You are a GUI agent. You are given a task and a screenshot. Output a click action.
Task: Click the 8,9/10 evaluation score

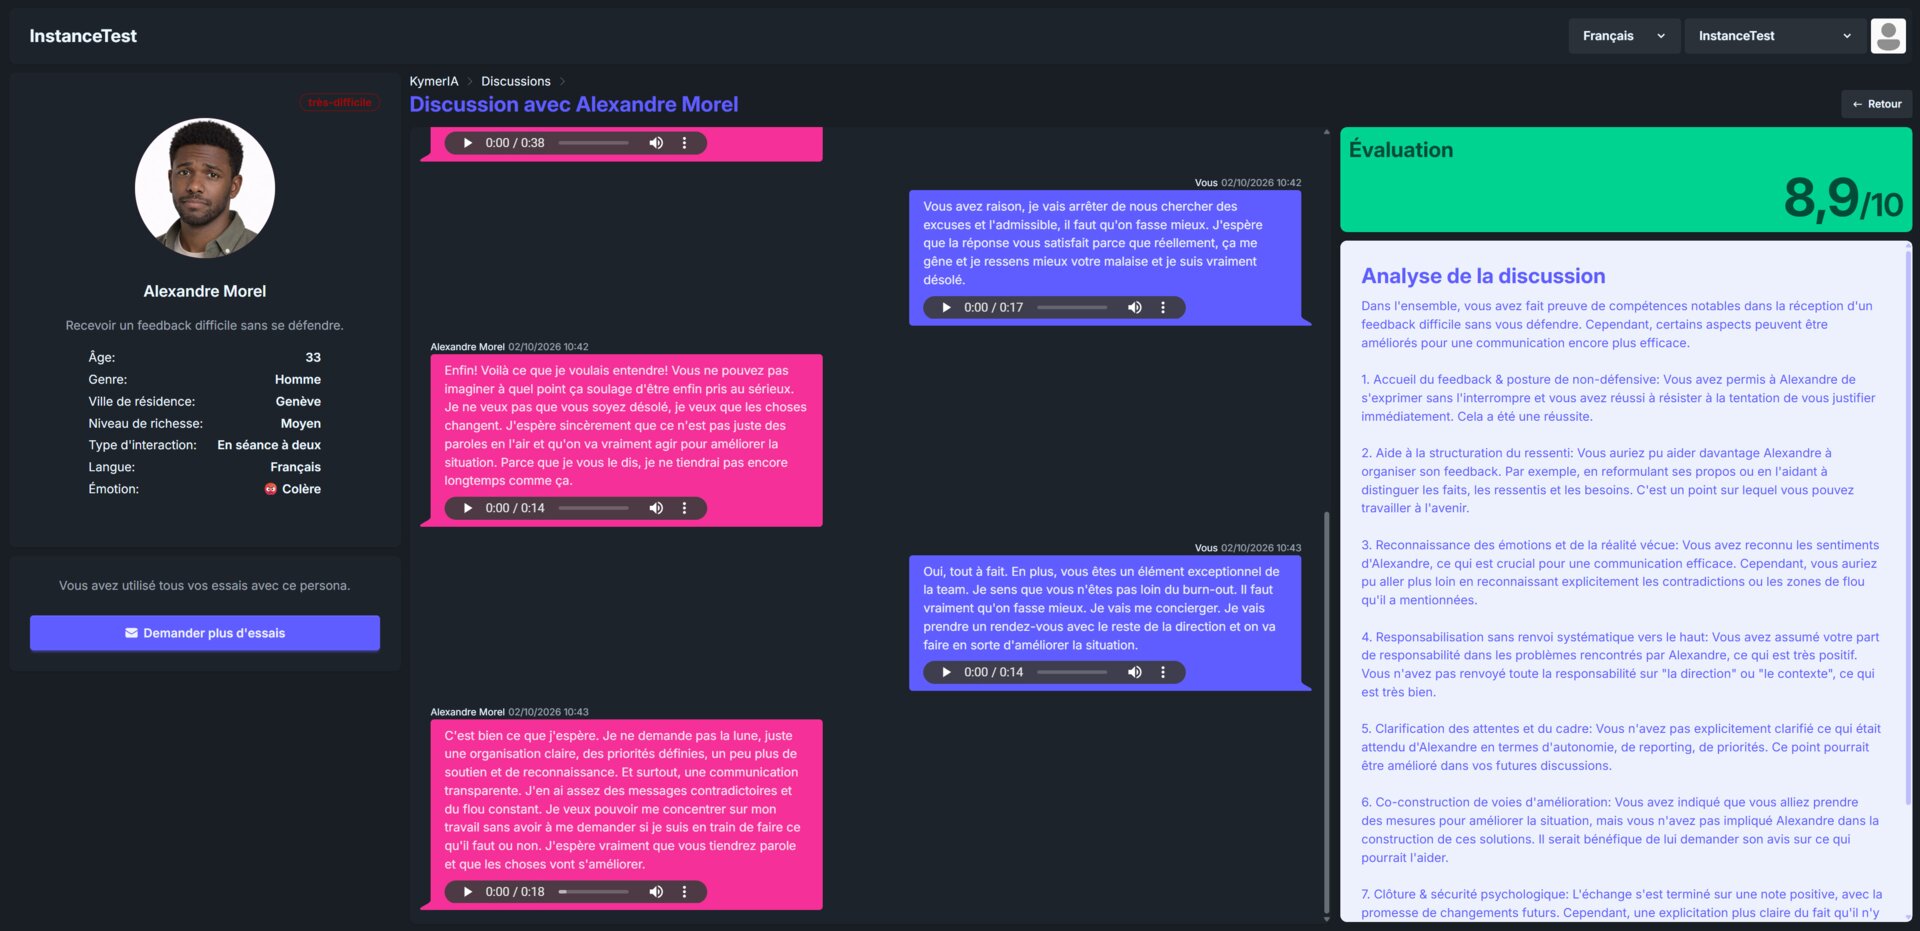(x=1843, y=198)
